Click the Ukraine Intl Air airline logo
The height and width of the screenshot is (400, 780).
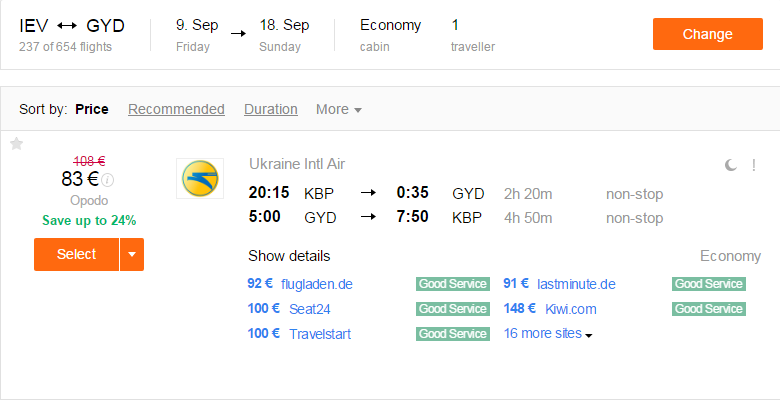(200, 179)
